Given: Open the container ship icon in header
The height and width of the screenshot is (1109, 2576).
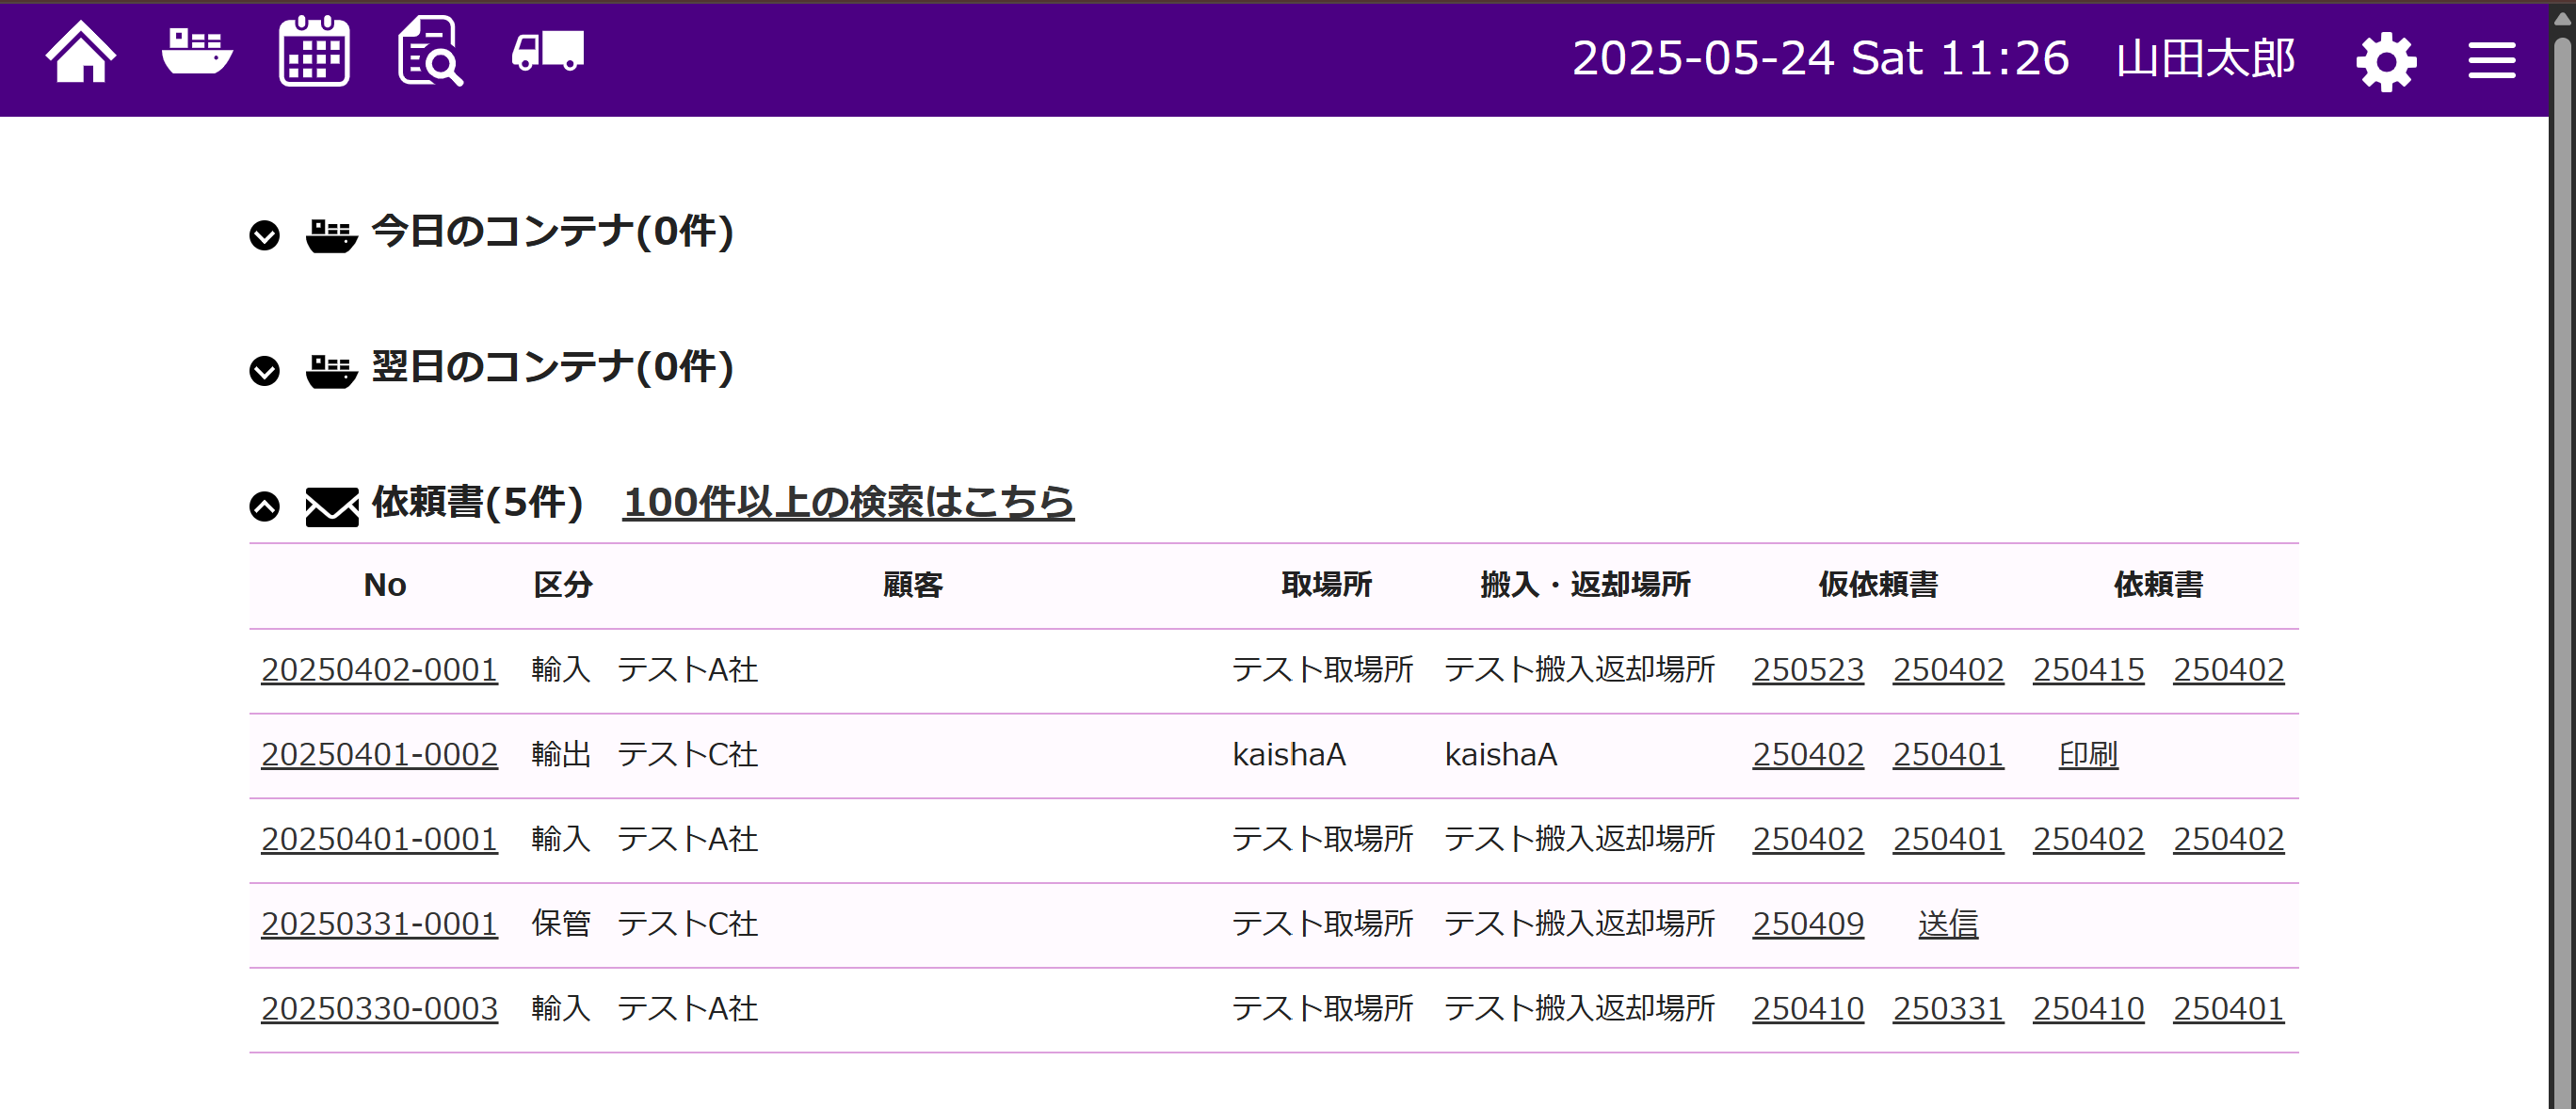Looking at the screenshot, I should point(197,51).
